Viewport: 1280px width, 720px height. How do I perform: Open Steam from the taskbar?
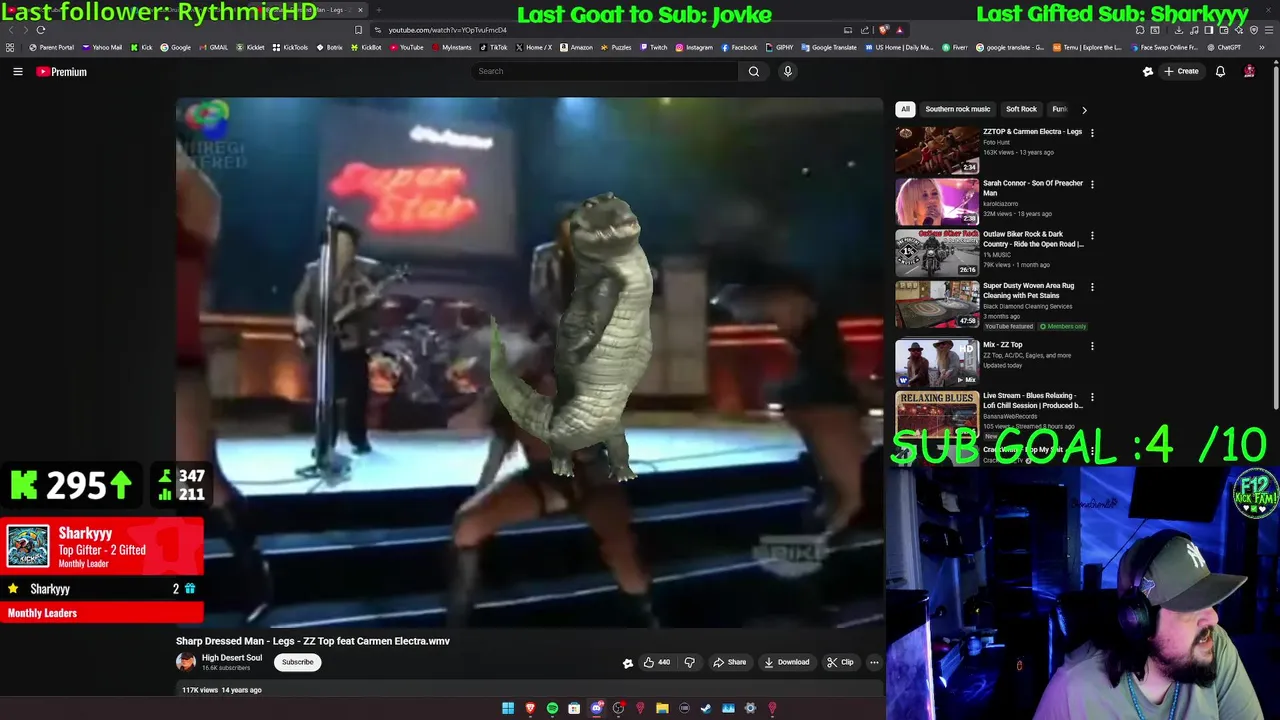pos(706,708)
